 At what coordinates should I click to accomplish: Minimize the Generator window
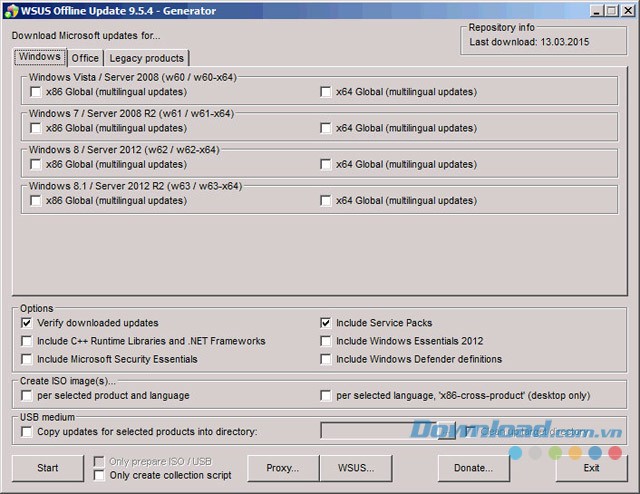coord(597,11)
